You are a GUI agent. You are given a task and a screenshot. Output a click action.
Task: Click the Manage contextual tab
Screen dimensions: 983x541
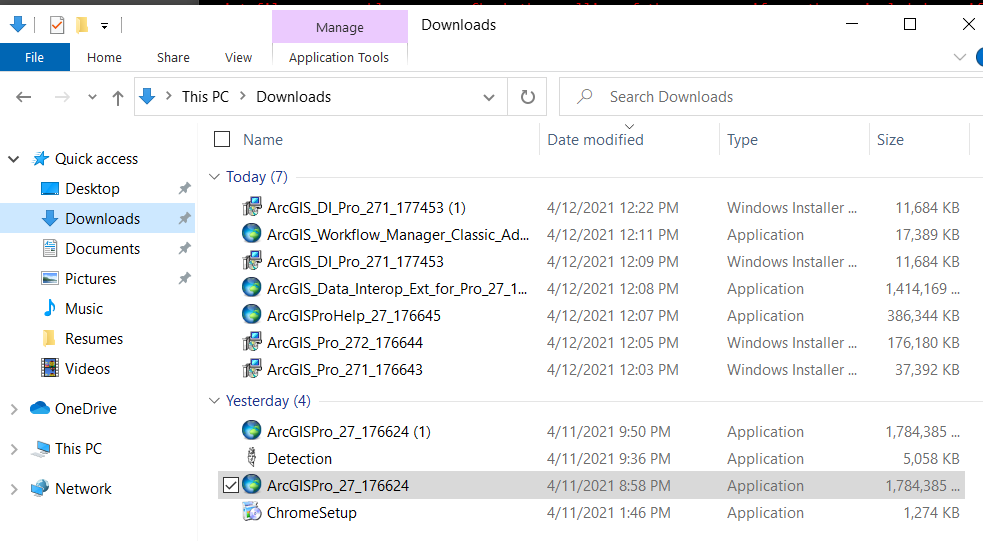[340, 28]
